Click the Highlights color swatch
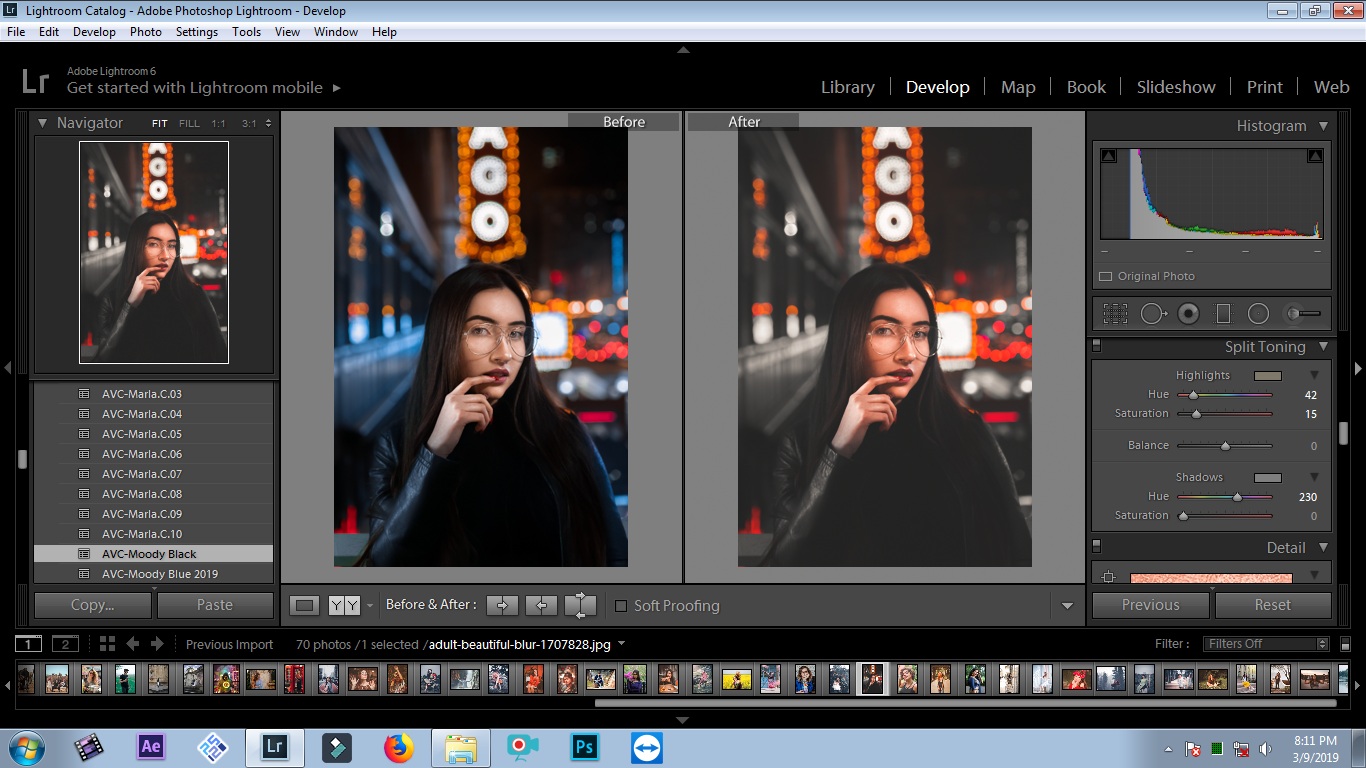This screenshot has height=768, width=1366. 1267,376
